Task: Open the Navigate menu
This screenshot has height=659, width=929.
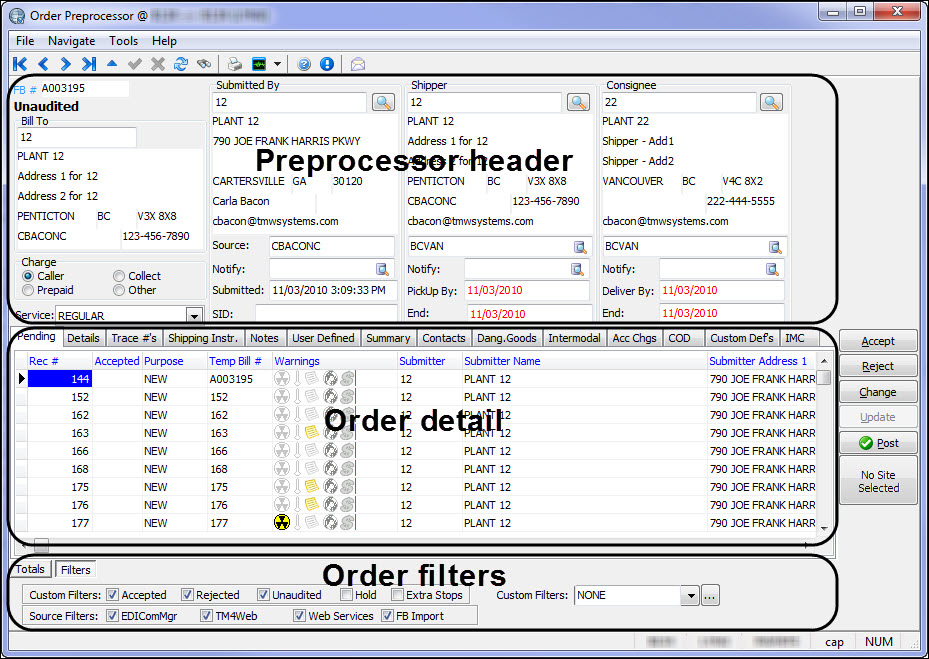Action: coord(71,41)
